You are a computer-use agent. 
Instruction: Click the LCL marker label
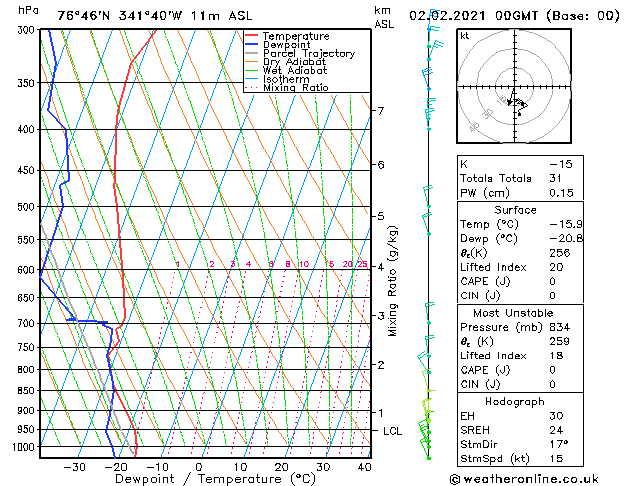click(392, 431)
